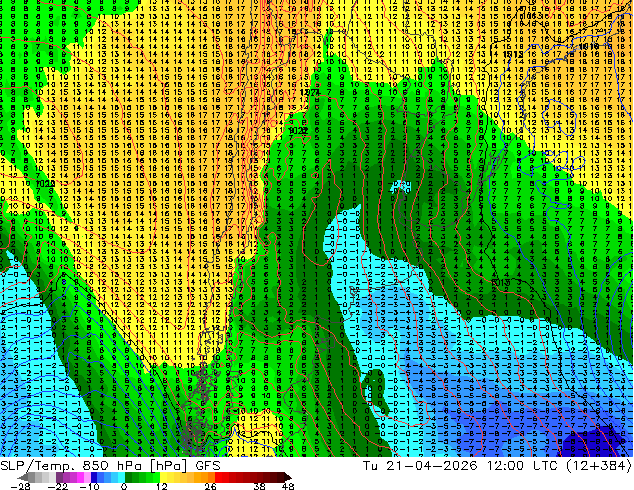Click the dark green swatch right of 0 in the legend
The image size is (634, 490).
(x=129, y=477)
